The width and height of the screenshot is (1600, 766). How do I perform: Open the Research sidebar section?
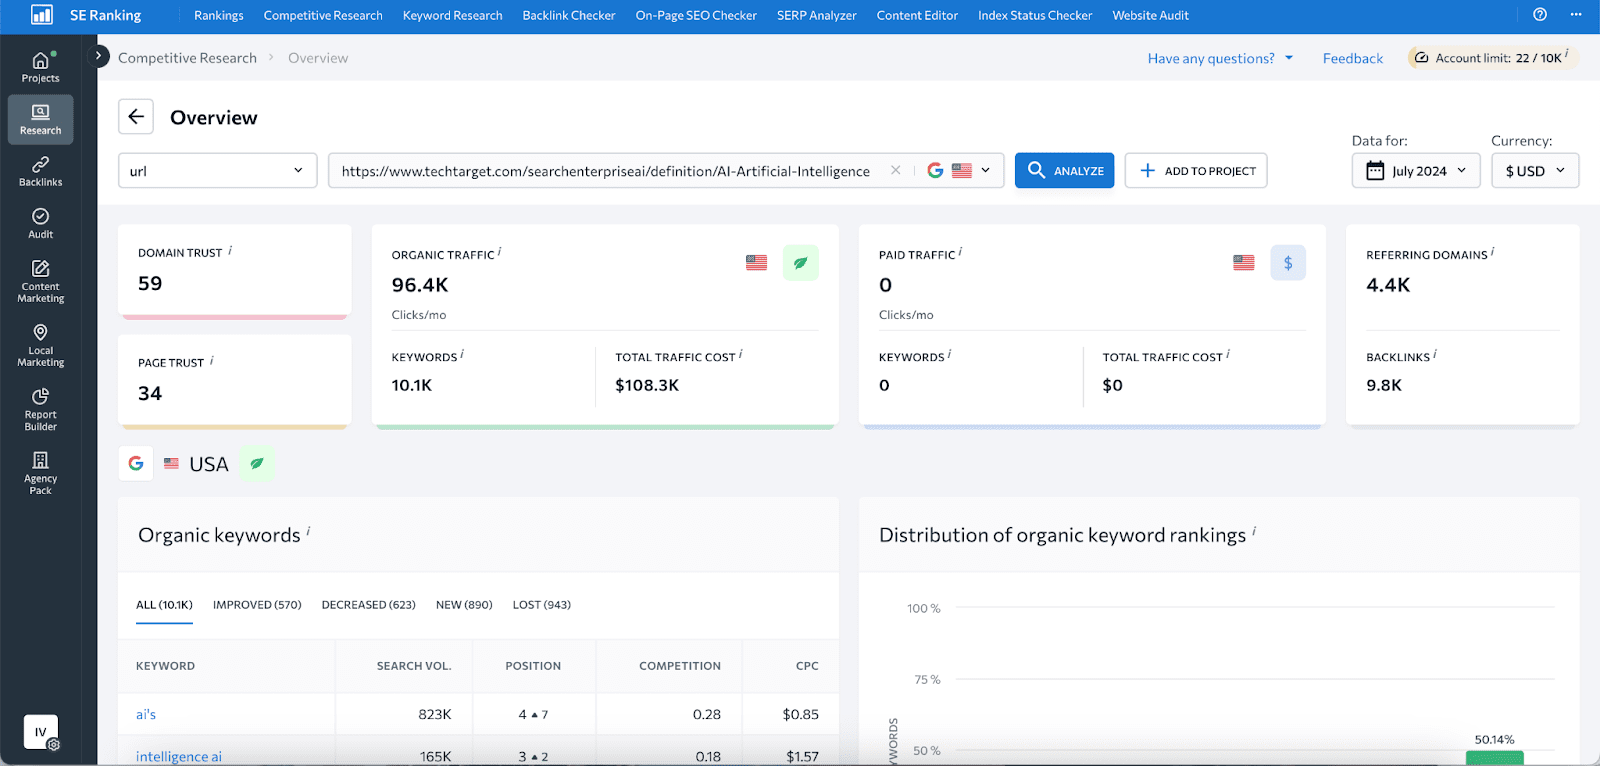[40, 119]
